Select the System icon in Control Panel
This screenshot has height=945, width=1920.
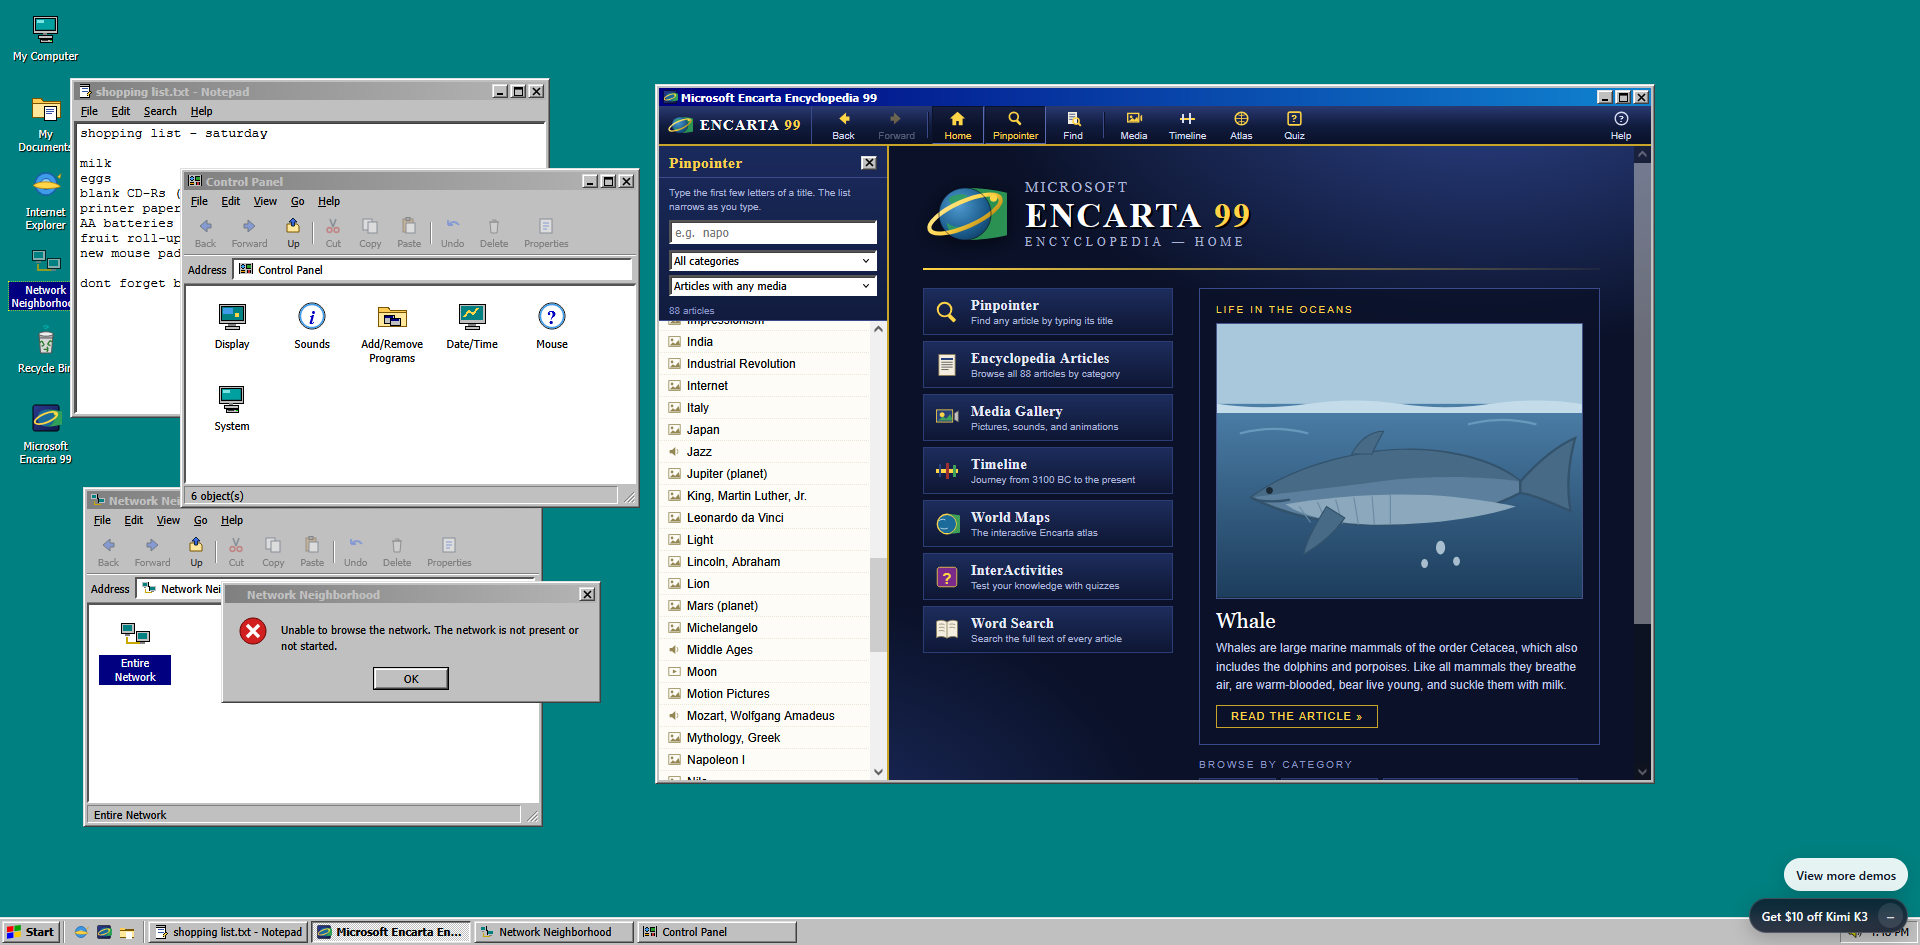tap(232, 408)
